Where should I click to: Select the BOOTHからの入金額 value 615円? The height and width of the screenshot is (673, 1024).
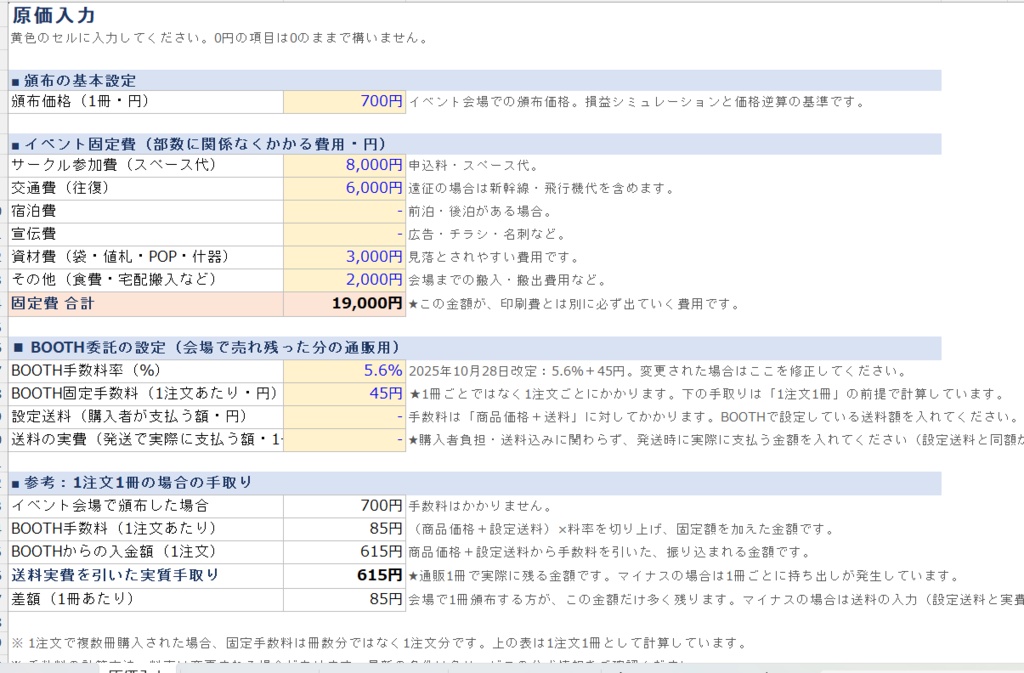pos(344,552)
